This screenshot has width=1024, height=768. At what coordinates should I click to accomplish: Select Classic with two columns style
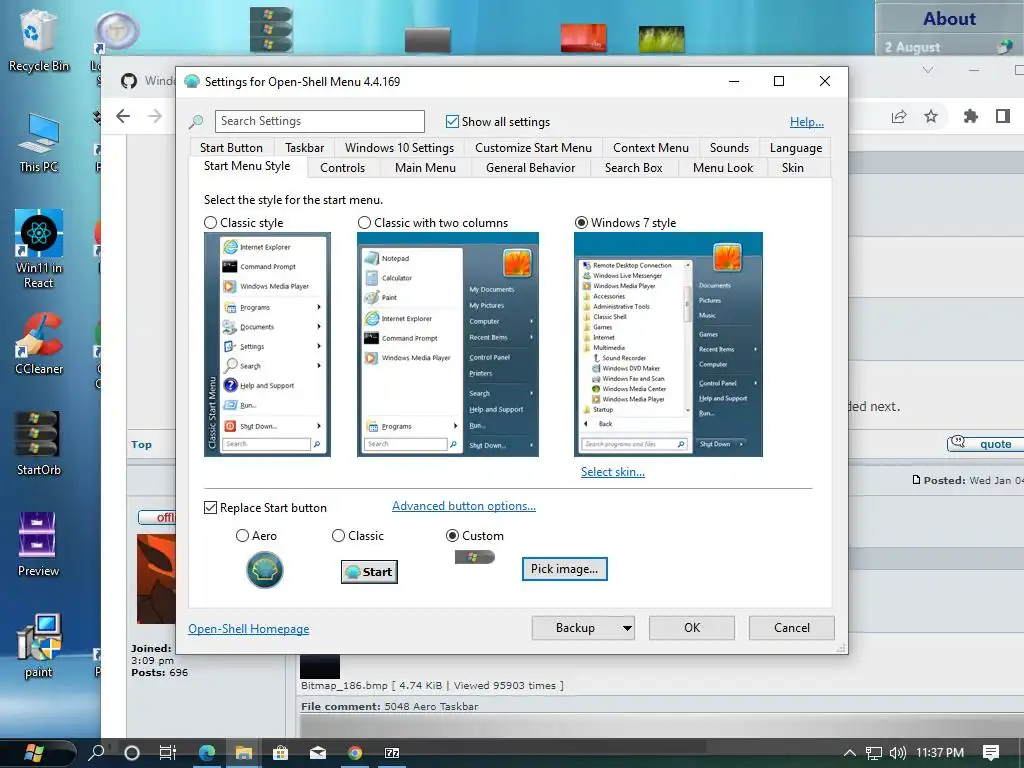click(x=364, y=223)
